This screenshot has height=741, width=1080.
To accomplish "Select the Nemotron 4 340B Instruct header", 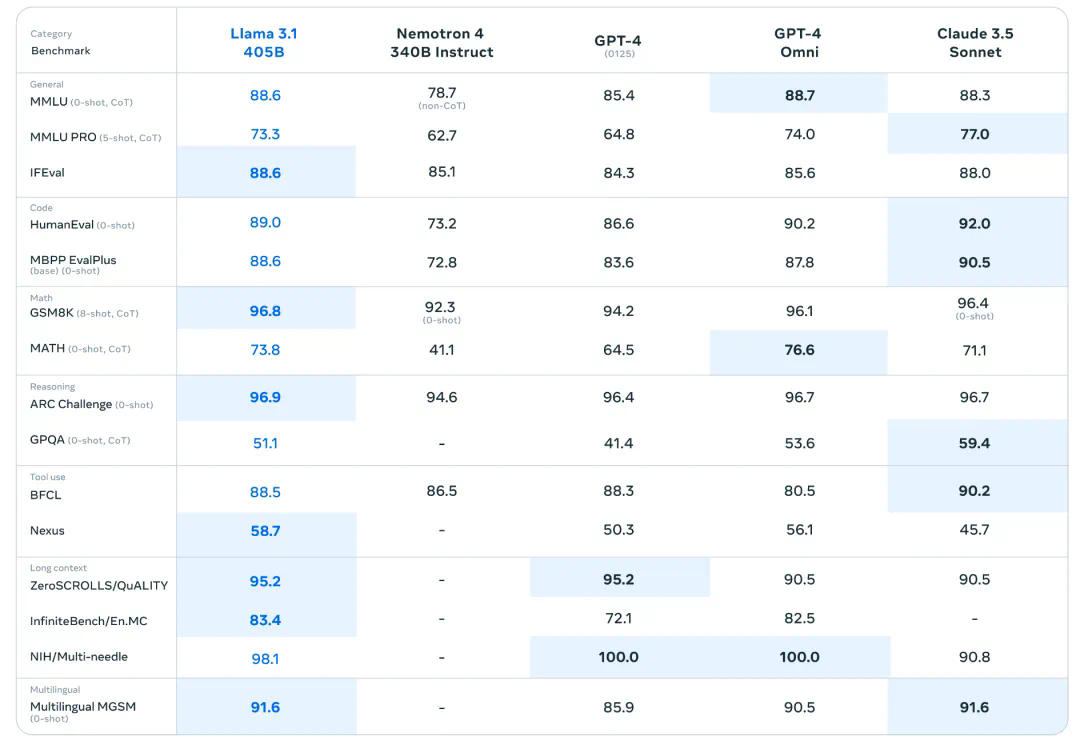I will tap(441, 42).
